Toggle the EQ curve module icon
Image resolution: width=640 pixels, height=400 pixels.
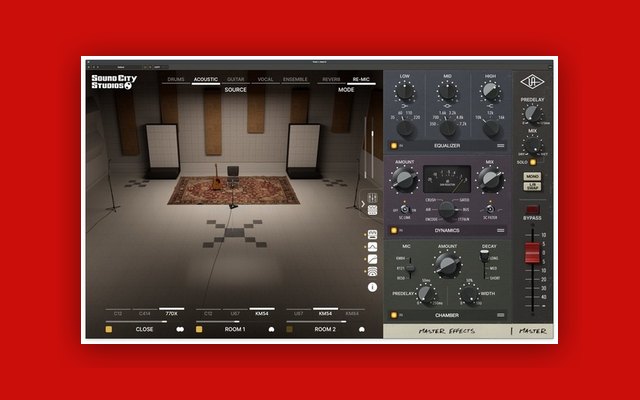372,247
